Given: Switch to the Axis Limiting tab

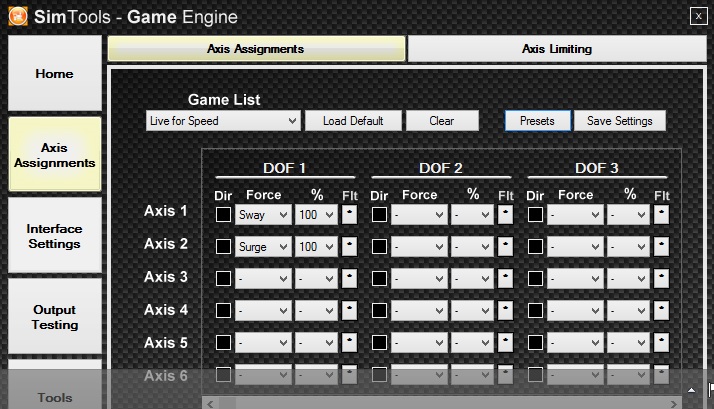Looking at the screenshot, I should click(557, 49).
